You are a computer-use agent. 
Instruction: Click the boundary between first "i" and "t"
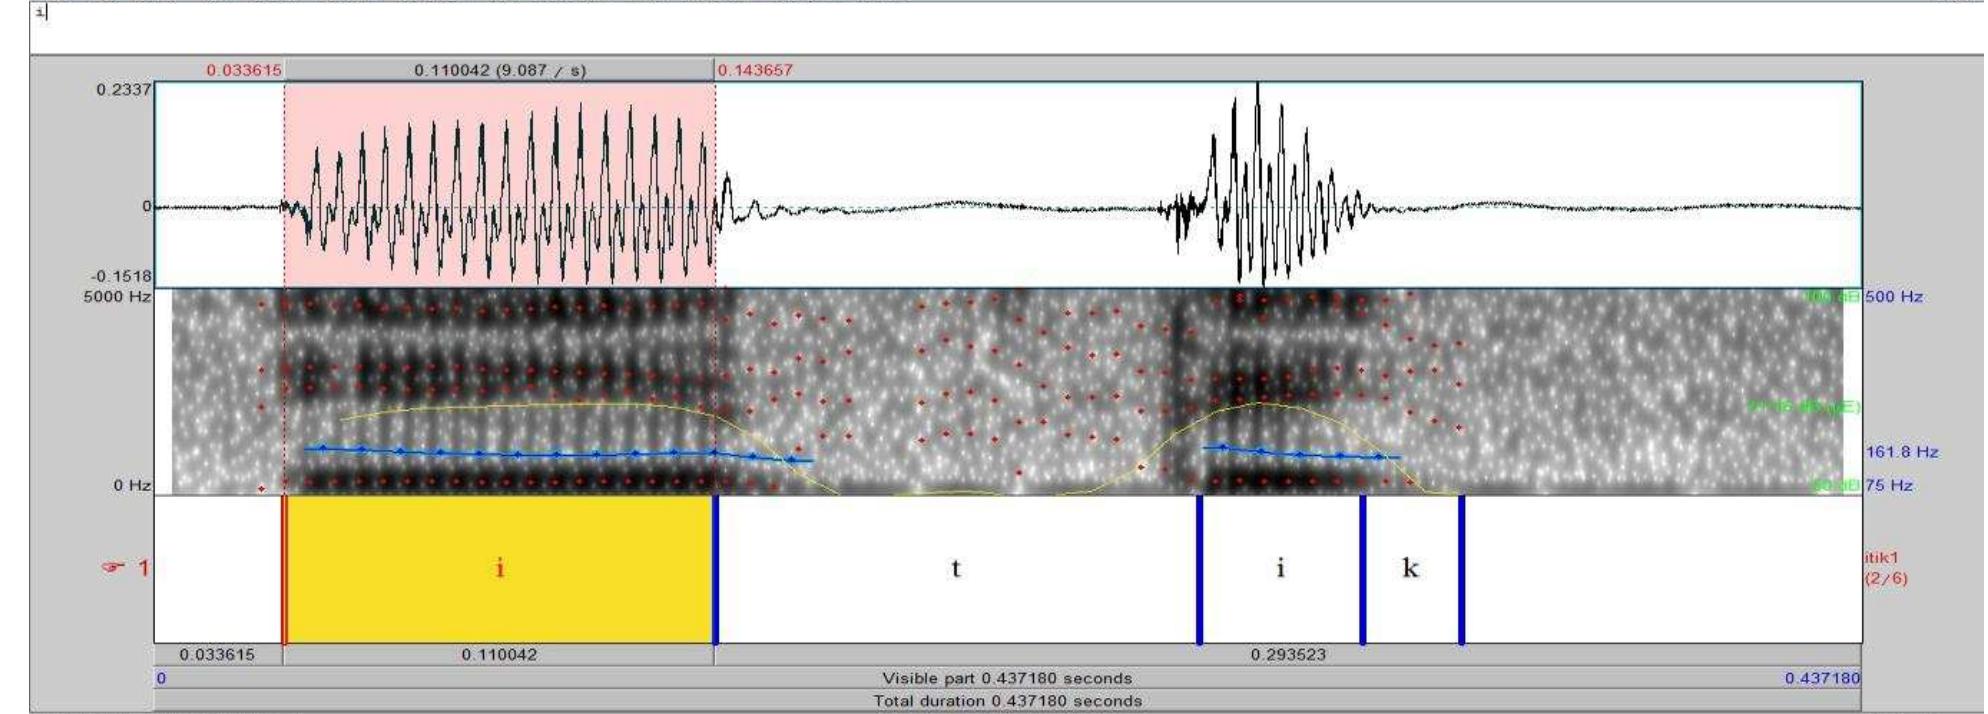click(x=716, y=569)
